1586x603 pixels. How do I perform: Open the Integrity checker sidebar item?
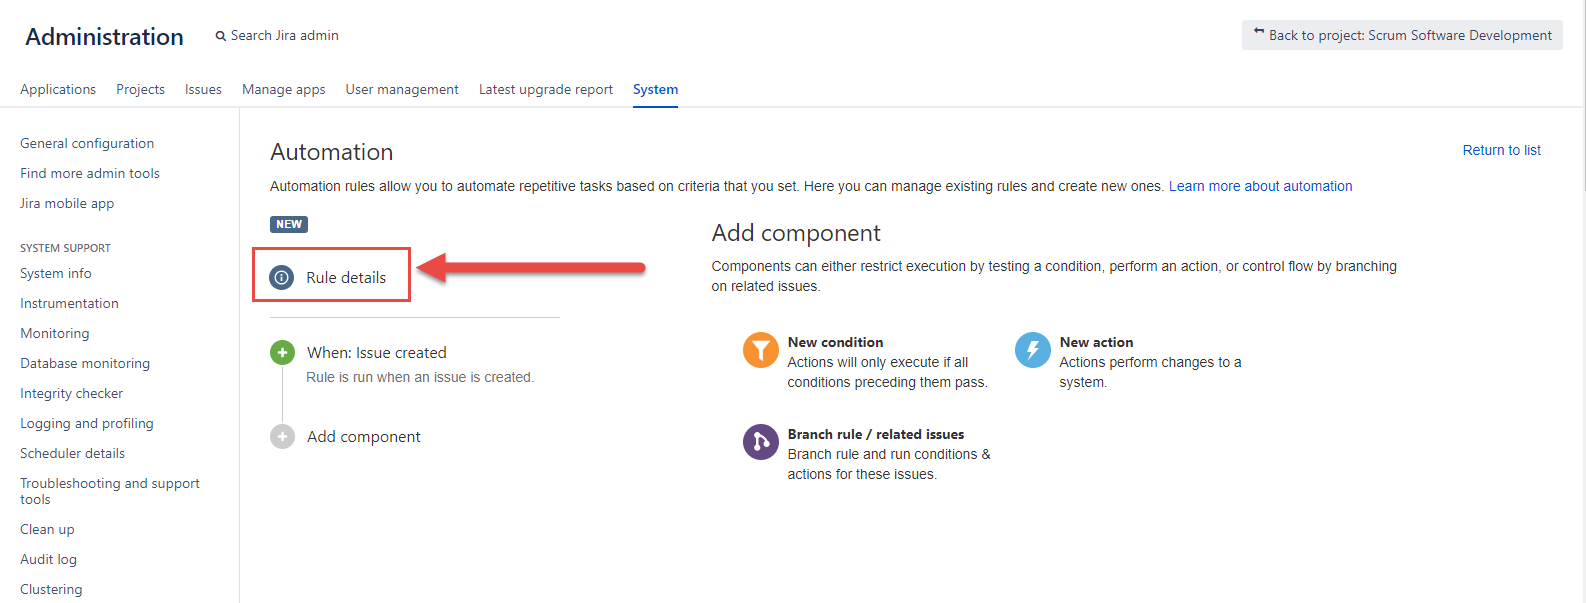tap(72, 393)
